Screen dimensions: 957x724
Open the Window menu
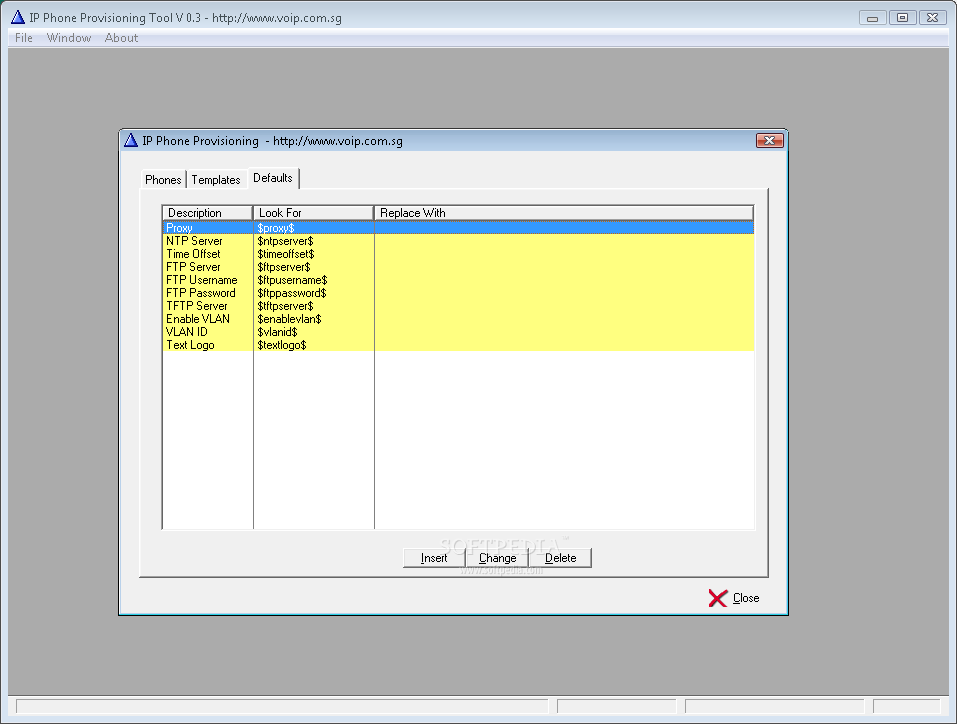tap(69, 38)
